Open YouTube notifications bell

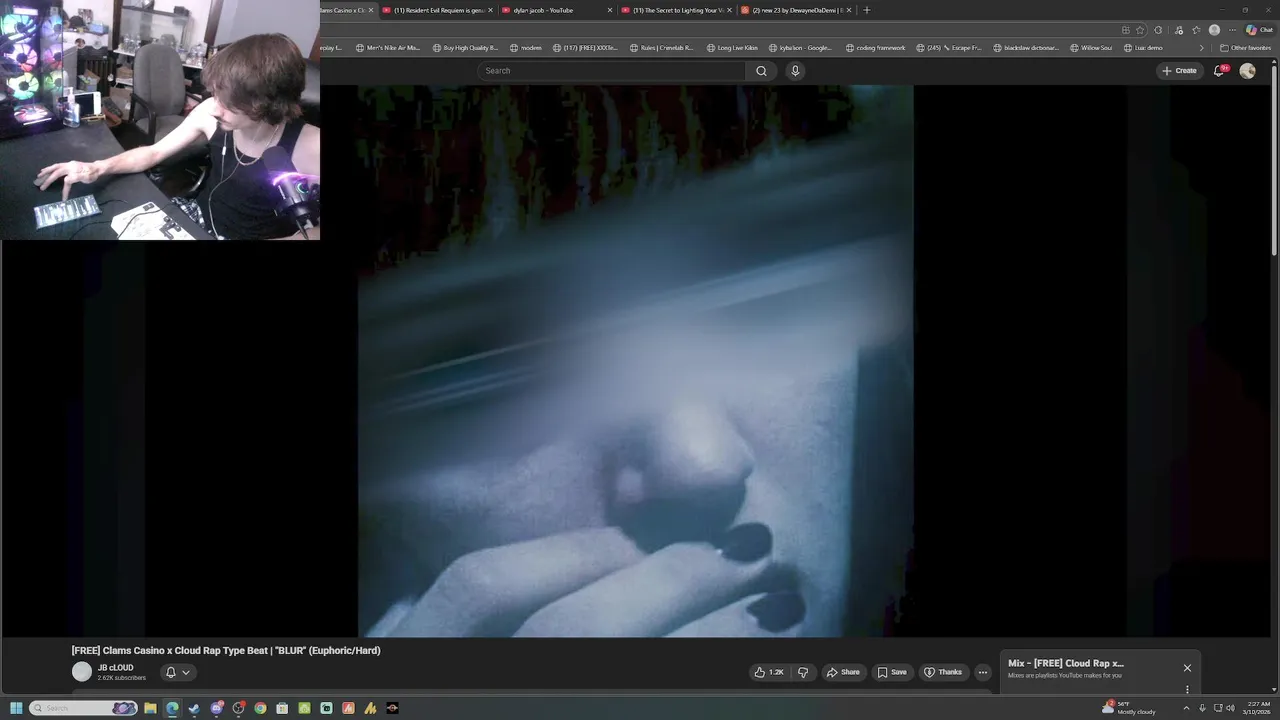point(1219,71)
